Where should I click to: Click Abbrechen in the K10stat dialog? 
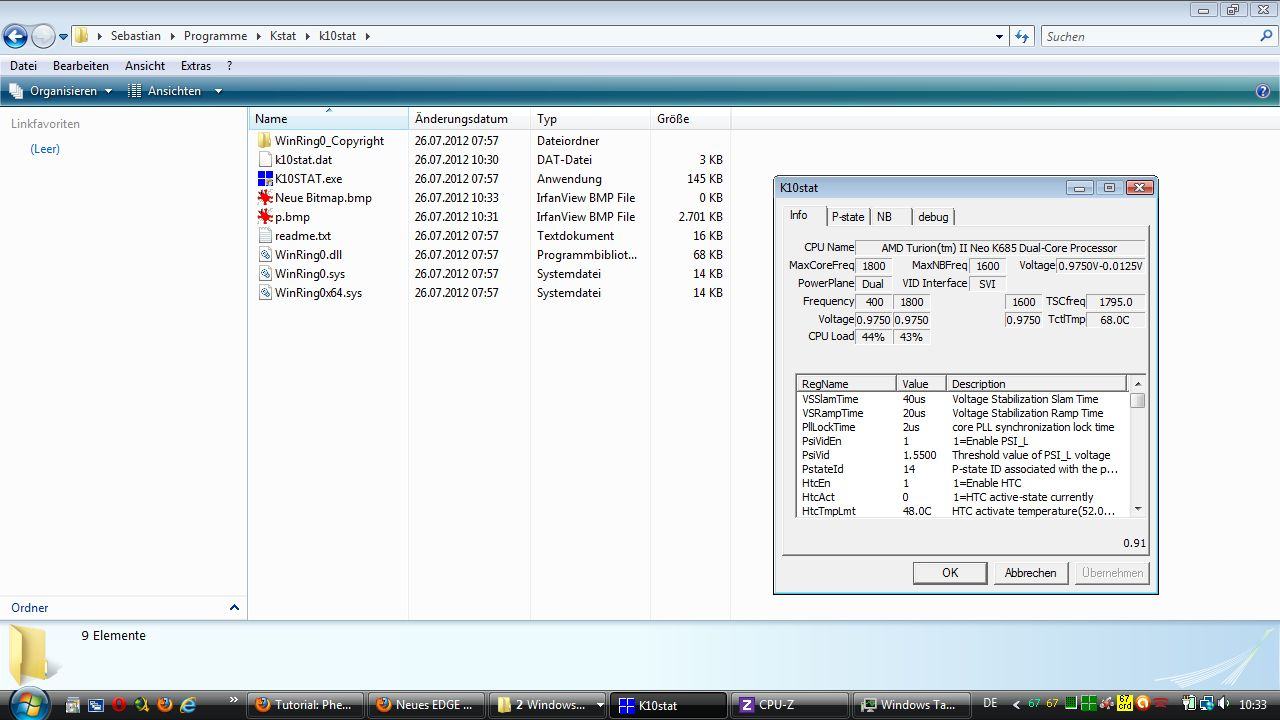1030,573
